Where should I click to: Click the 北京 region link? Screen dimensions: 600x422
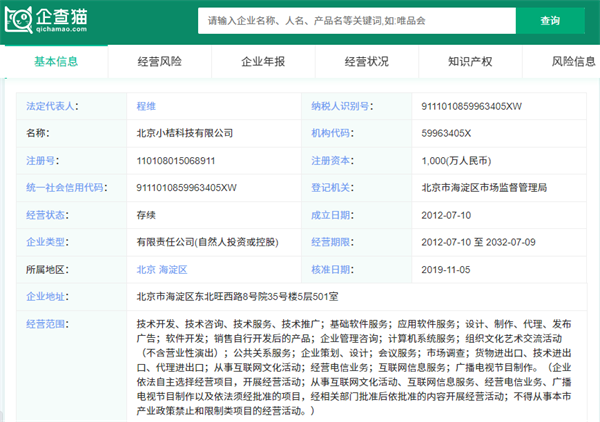147,269
